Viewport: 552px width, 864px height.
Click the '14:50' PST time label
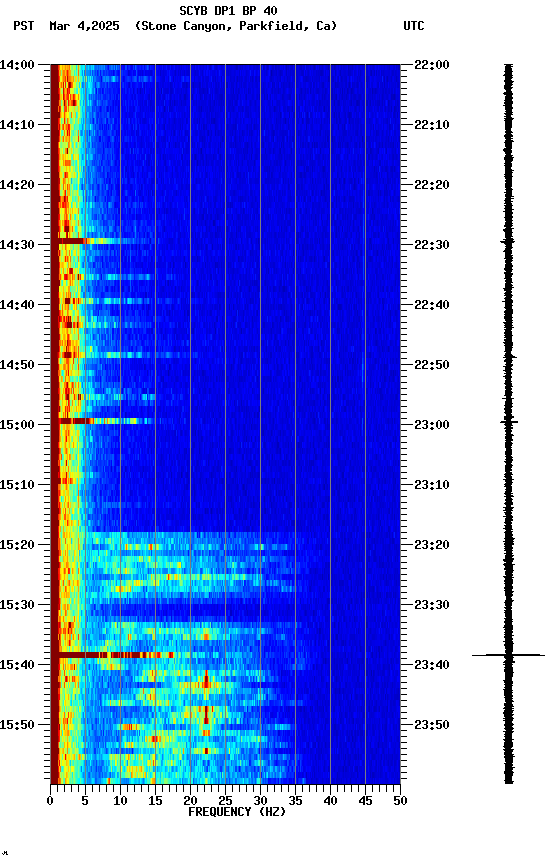(17, 365)
